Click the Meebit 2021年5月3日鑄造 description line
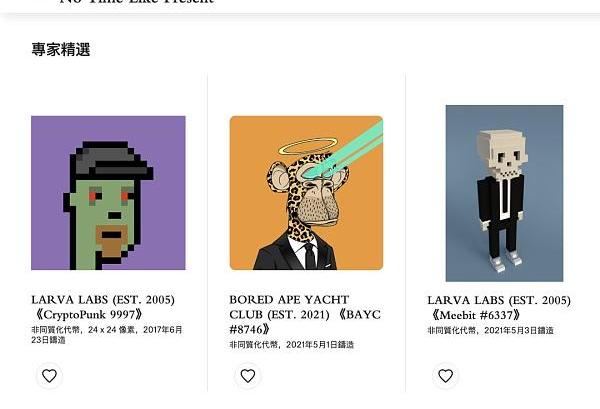The height and width of the screenshot is (409, 600). click(491, 330)
